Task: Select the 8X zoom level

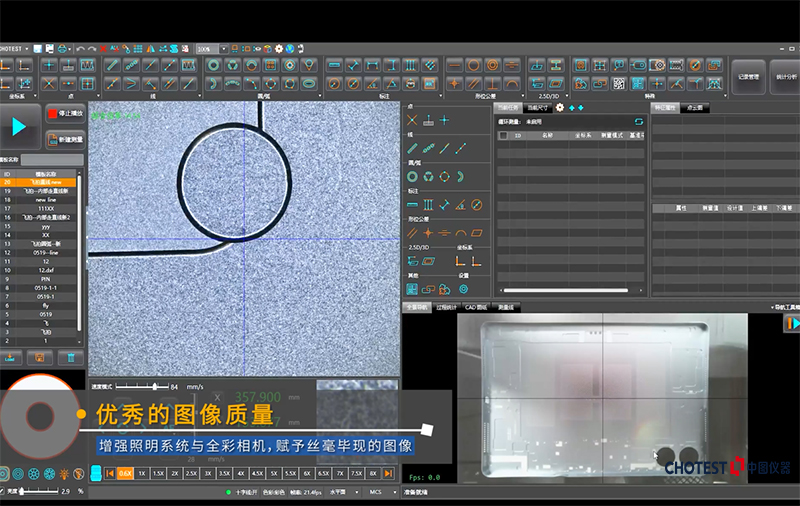Action: 373,473
